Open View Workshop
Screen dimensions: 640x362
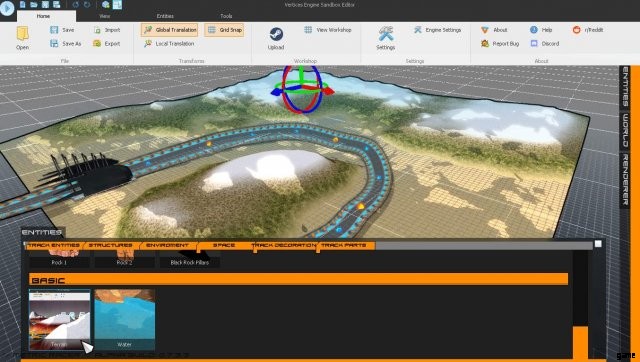tap(328, 30)
